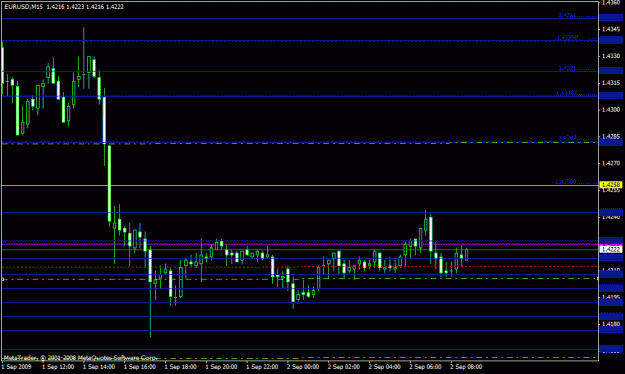625x374 pixels.
Task: Click the 1 Sep 22:00 time label
Action: pos(262,366)
